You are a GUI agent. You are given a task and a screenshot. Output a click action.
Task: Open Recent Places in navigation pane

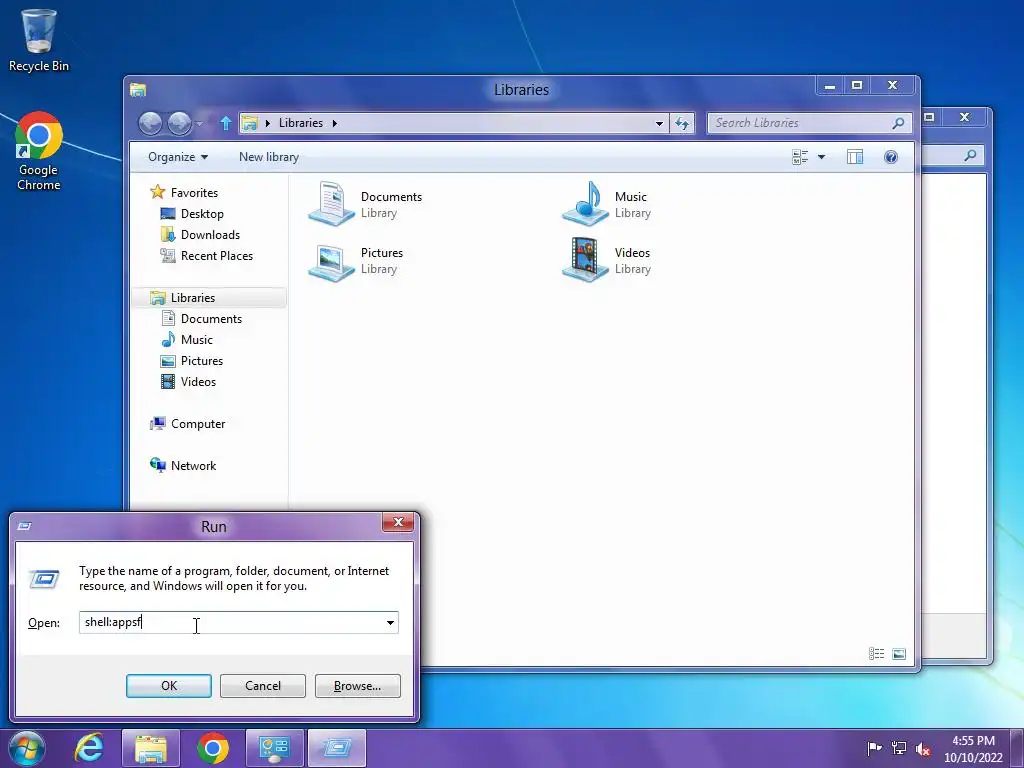[217, 255]
